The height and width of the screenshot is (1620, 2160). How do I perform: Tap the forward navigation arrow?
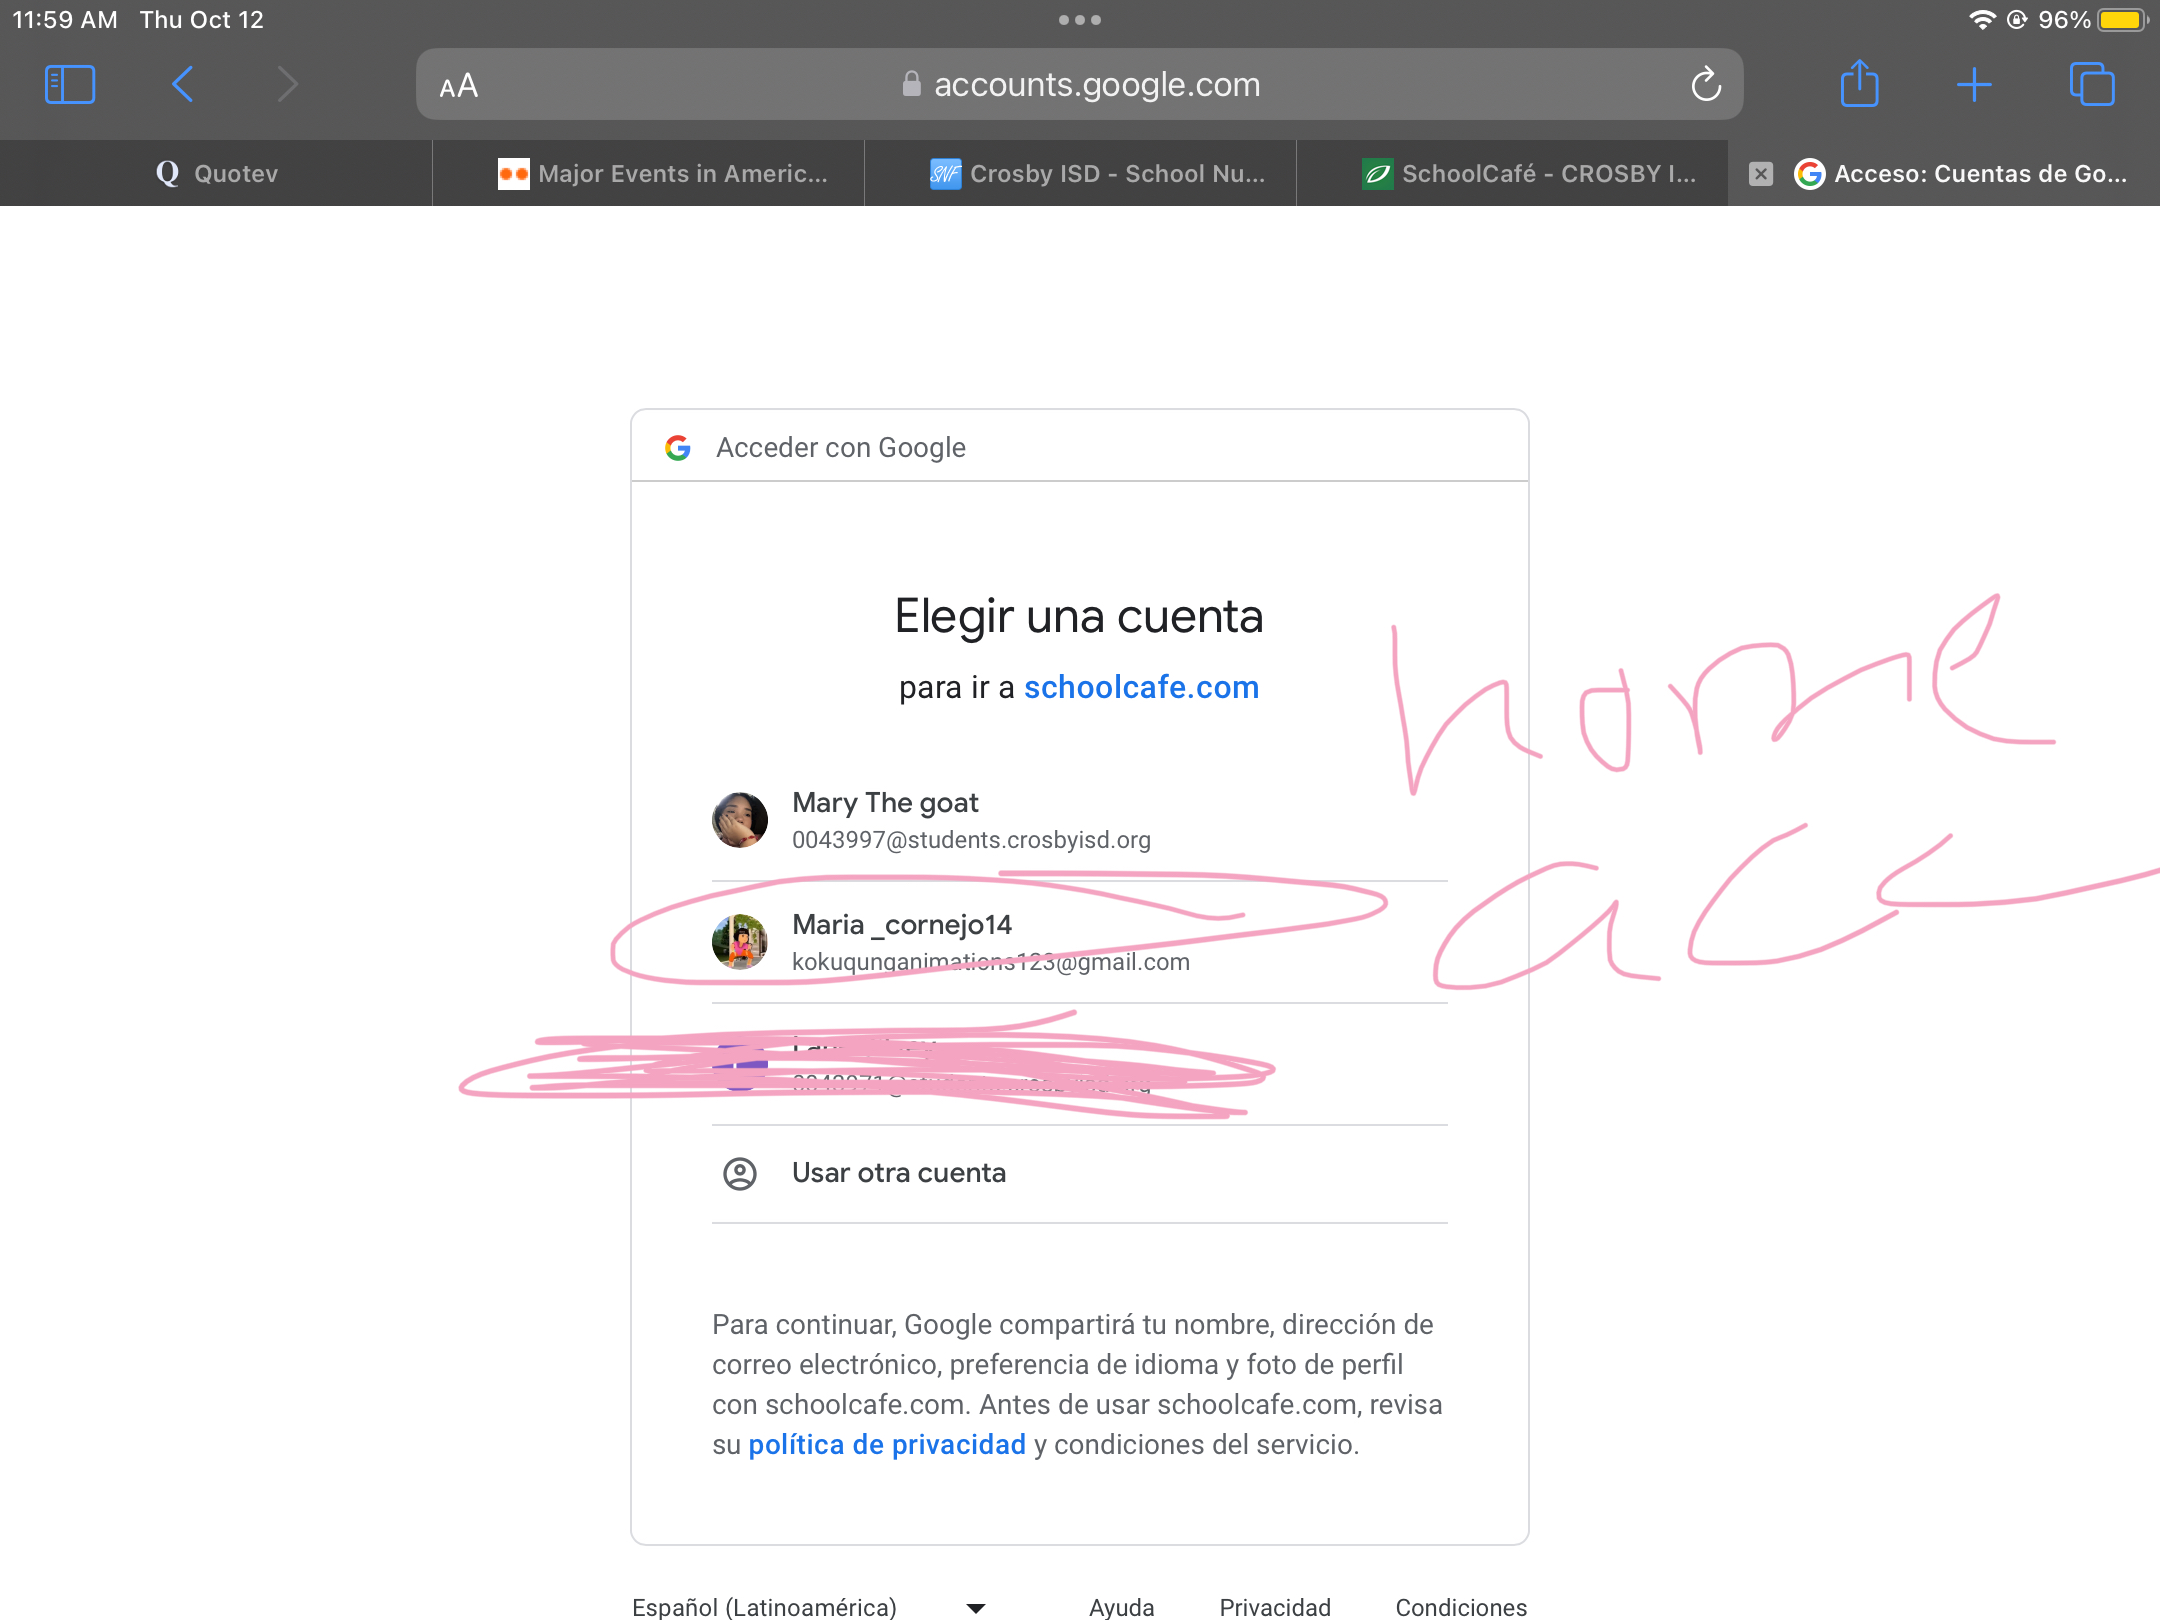pos(287,85)
